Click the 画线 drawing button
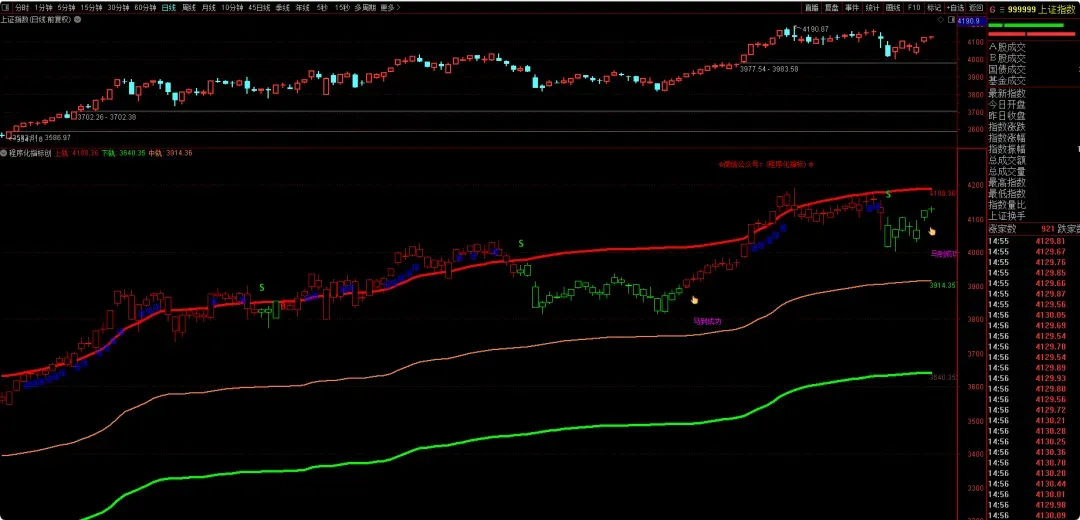Viewport: 1080px width, 520px height. [x=893, y=8]
